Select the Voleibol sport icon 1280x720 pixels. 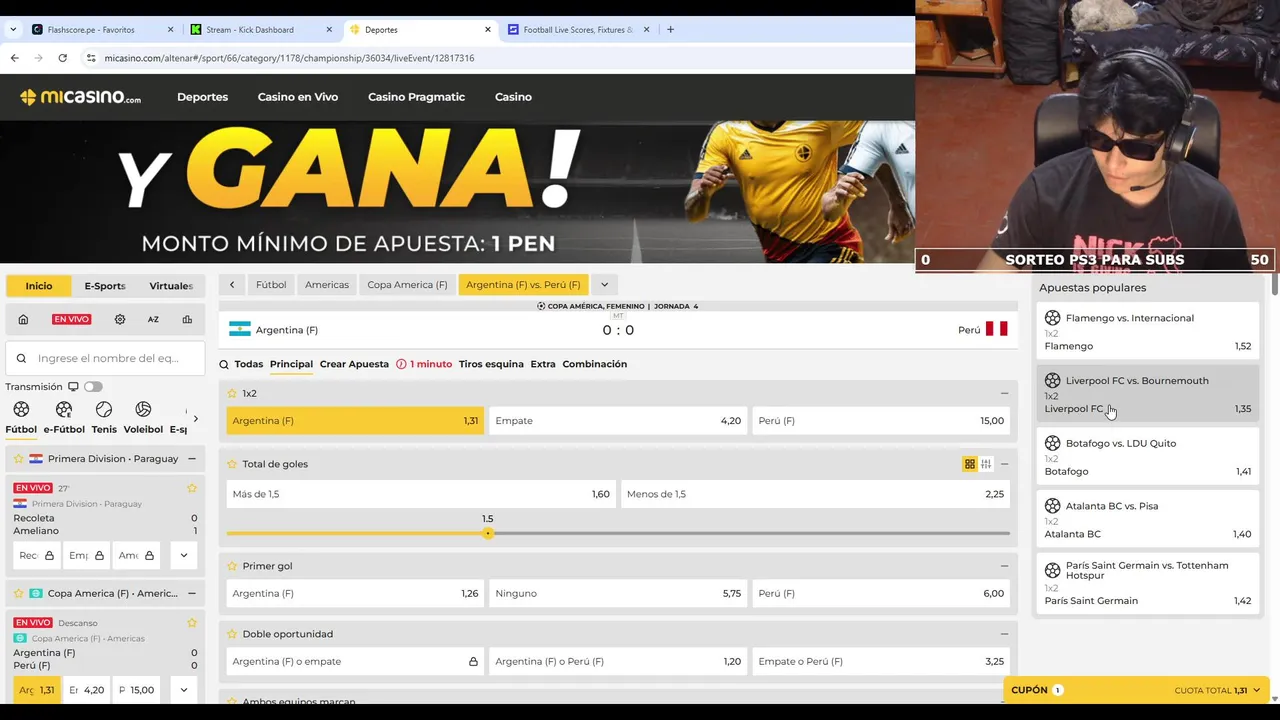143,410
